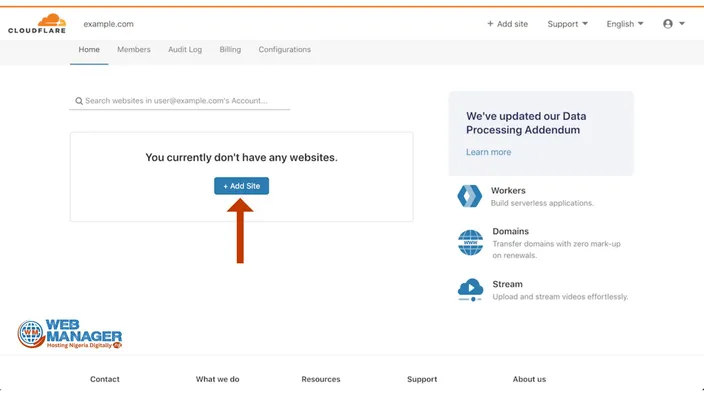The width and height of the screenshot is (704, 396).
Task: Click the blue + Add Site button
Action: tap(242, 186)
